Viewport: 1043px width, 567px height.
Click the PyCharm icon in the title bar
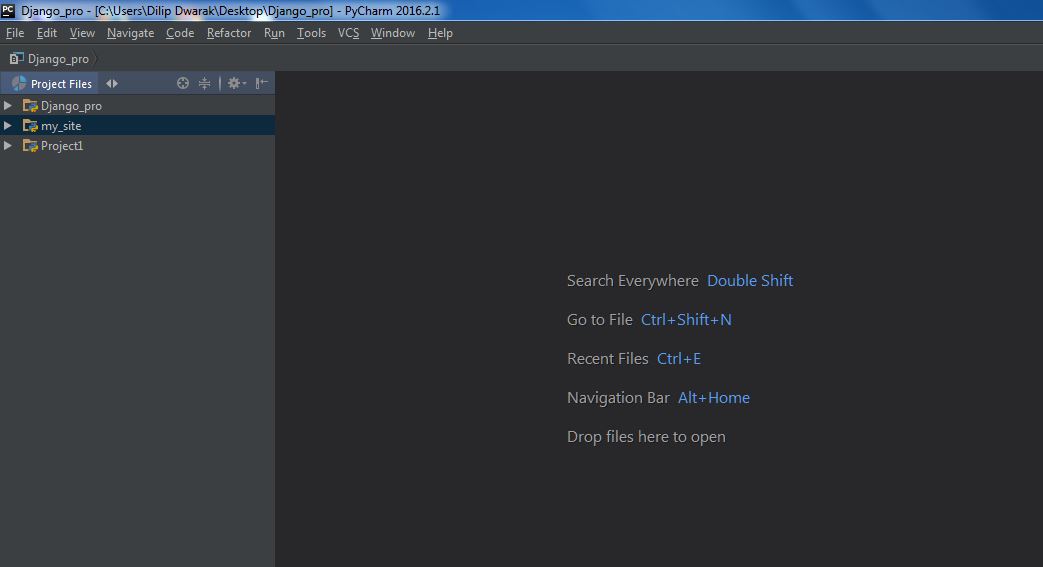(8, 10)
